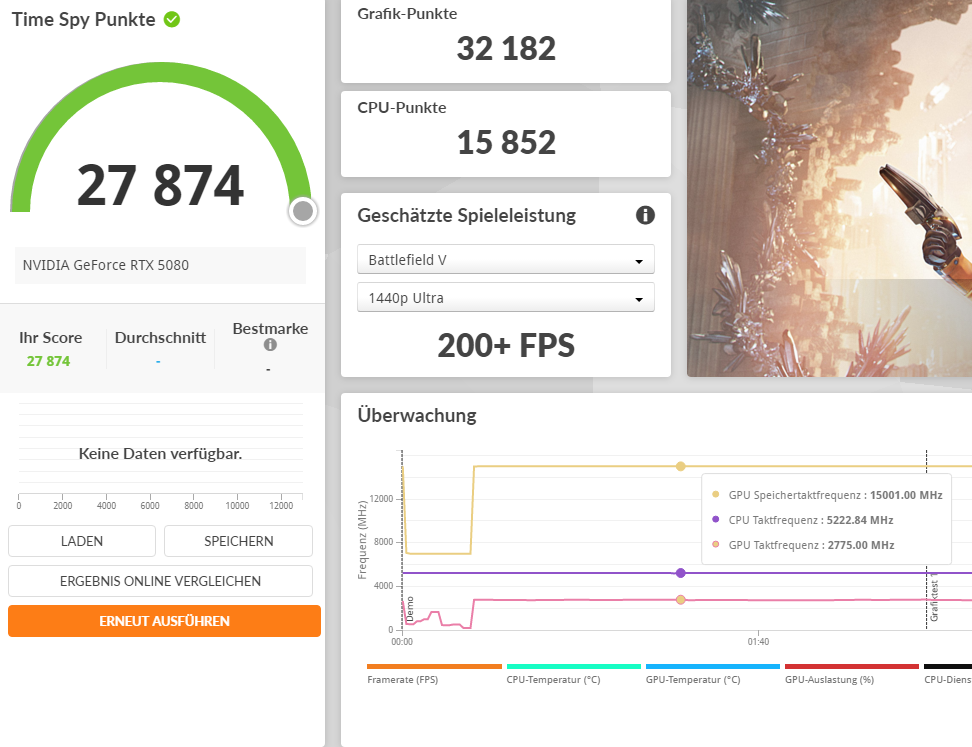Click the Grafiktest 1 marker line on the chart
The image size is (972, 747).
click(x=927, y=539)
